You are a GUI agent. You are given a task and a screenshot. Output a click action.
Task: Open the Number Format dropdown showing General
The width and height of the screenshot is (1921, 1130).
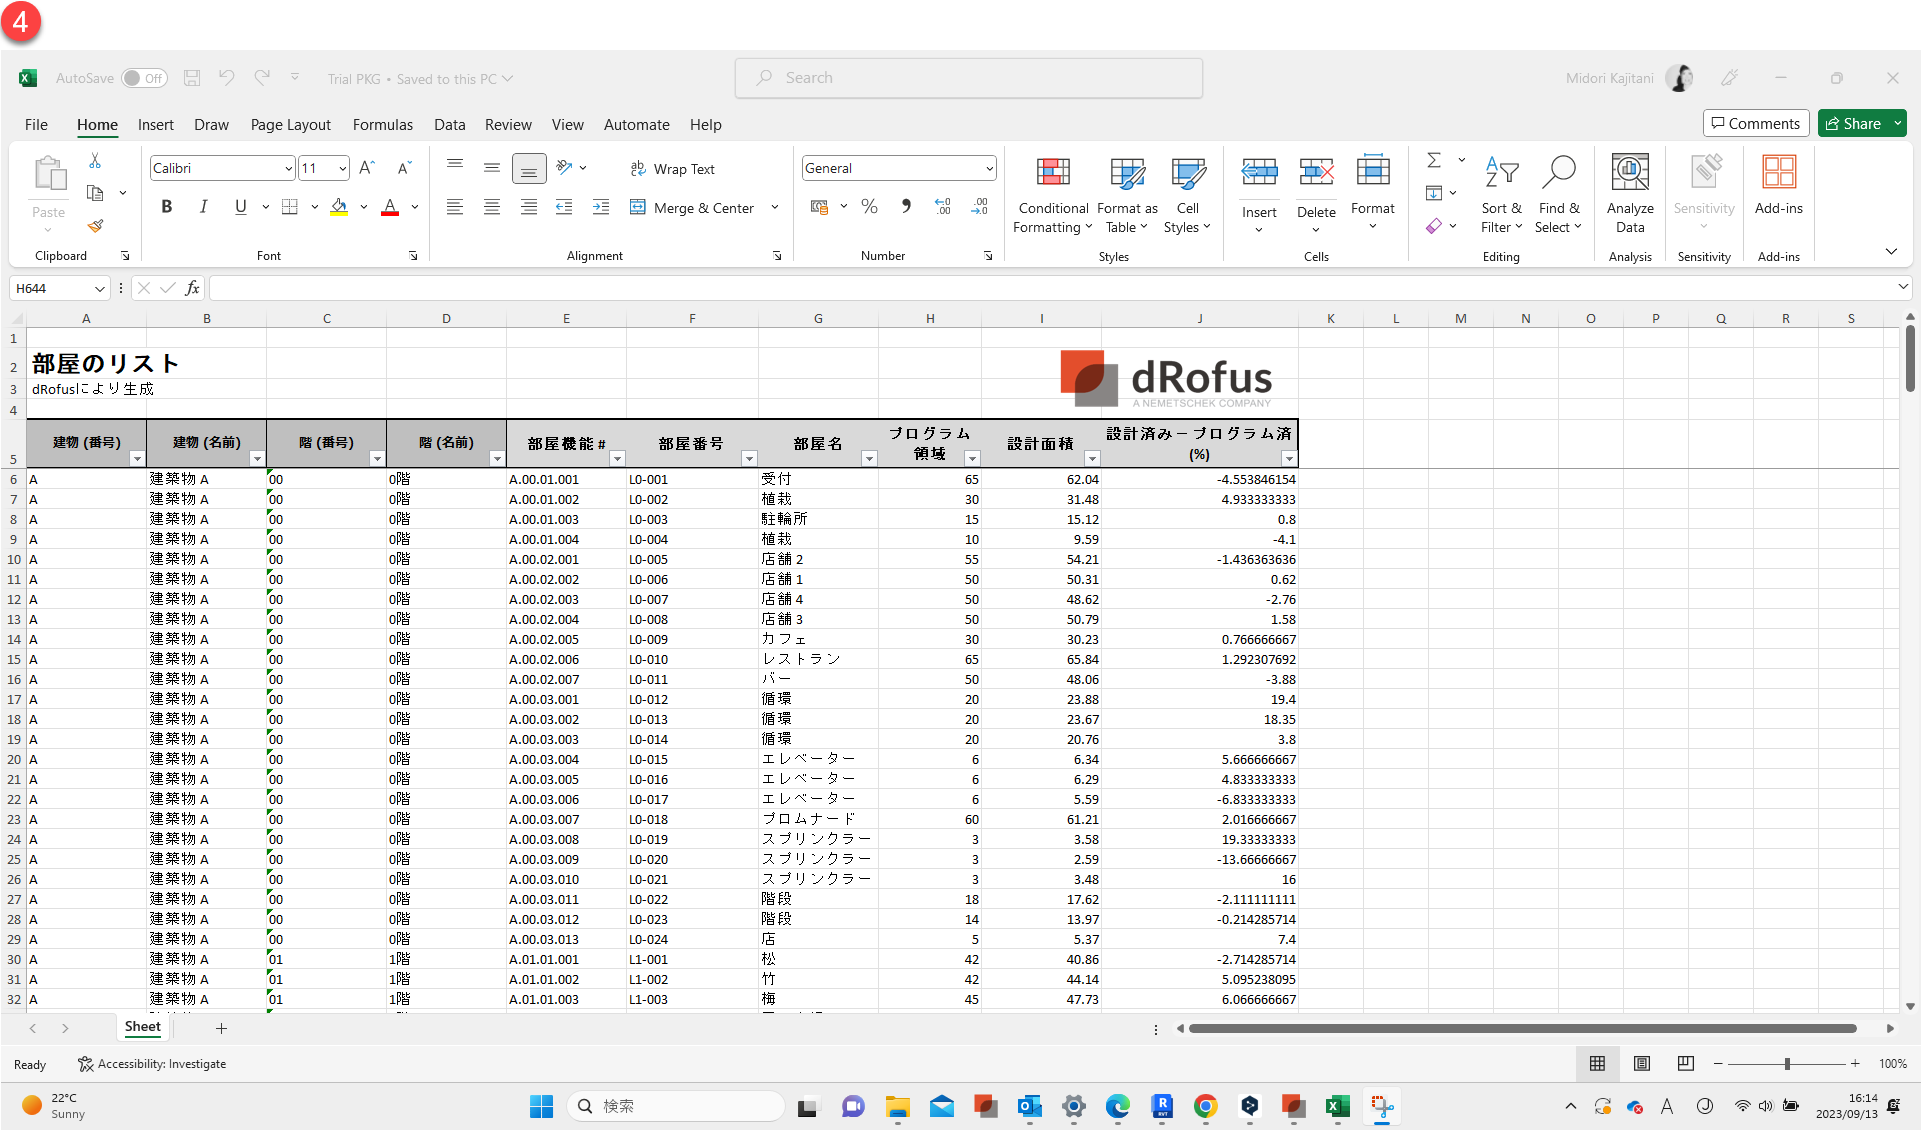click(x=988, y=168)
